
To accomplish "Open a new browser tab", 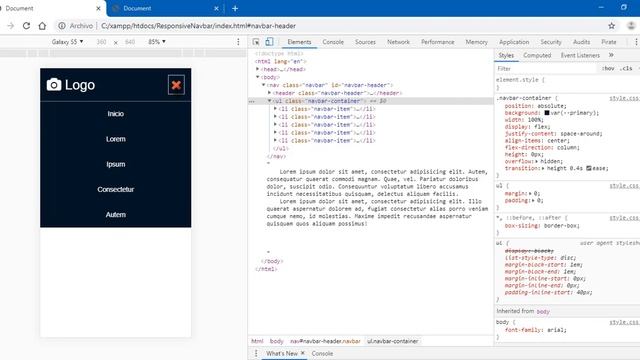I will tap(235, 8).
